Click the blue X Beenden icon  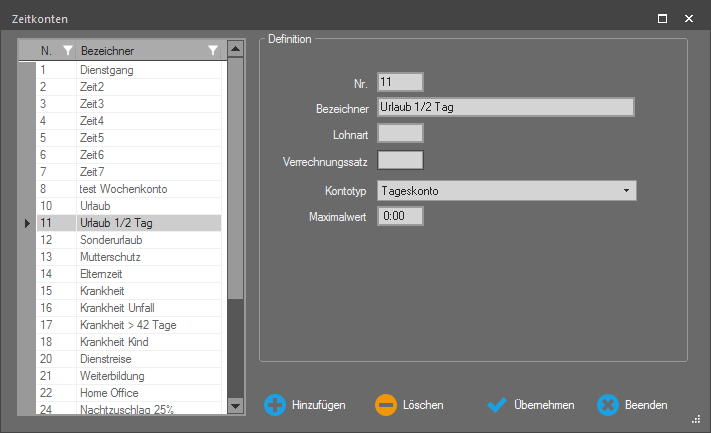tap(607, 405)
